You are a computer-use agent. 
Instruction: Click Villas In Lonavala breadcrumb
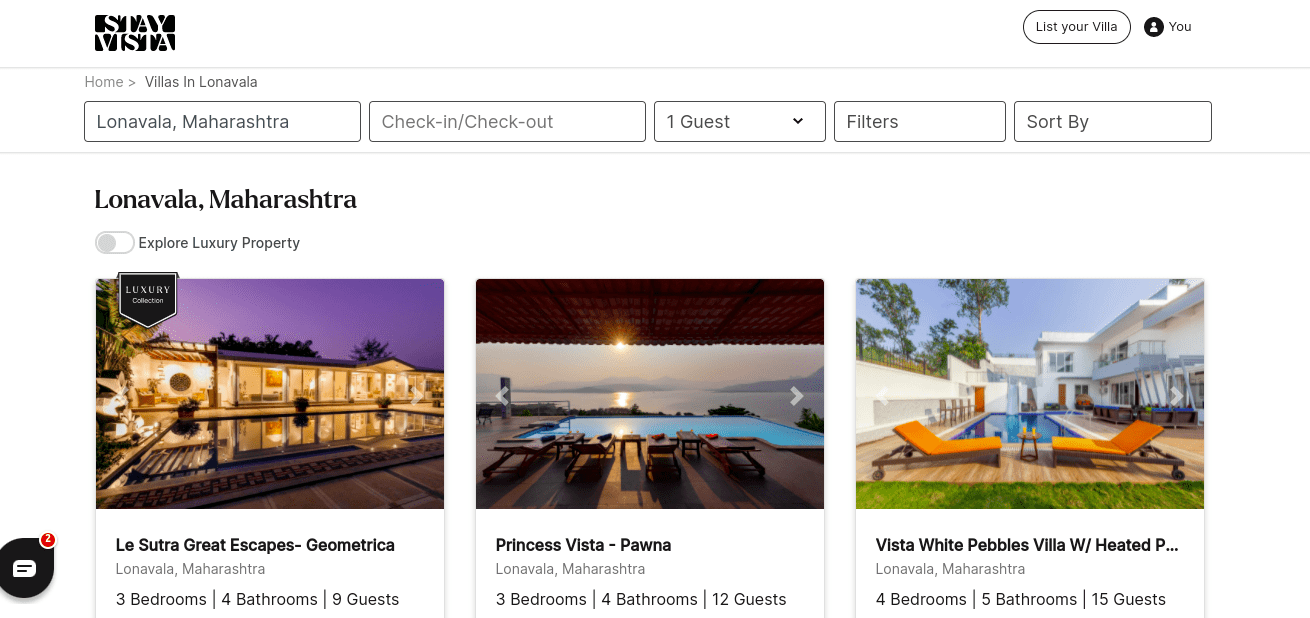click(201, 82)
